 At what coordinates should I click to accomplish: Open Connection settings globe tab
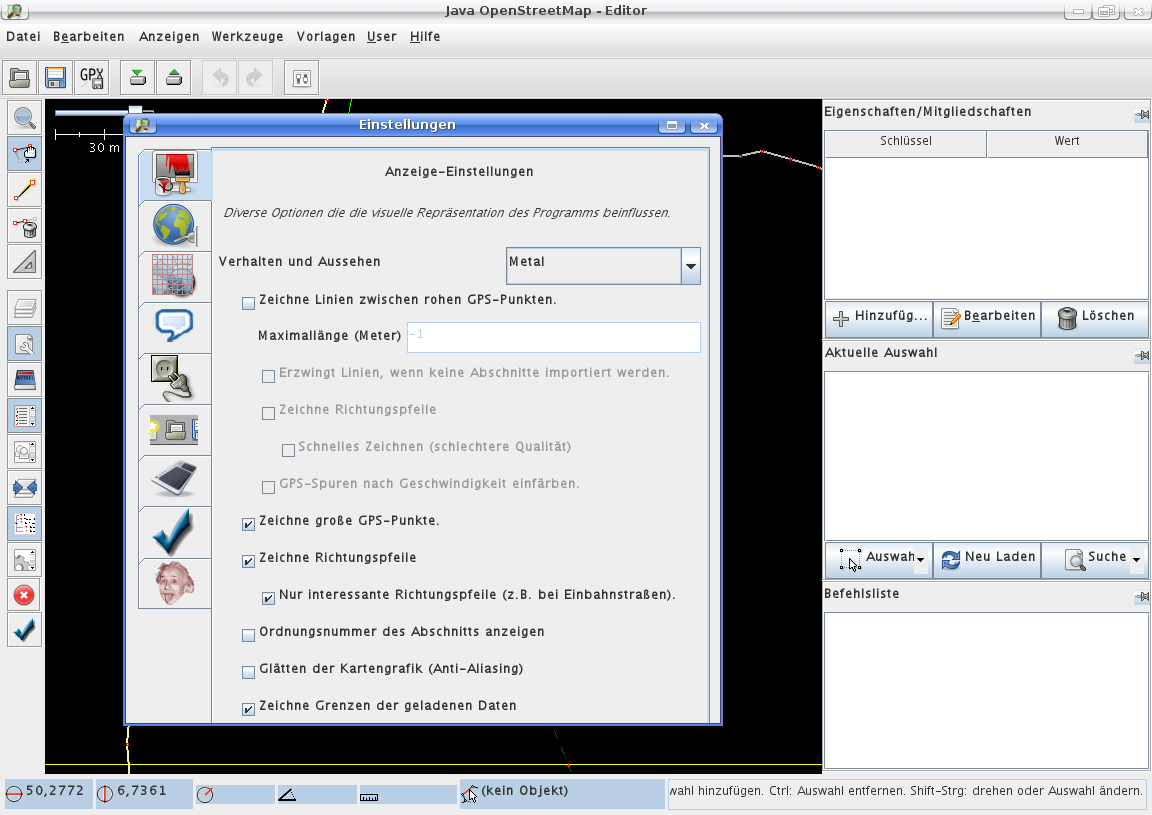click(175, 226)
